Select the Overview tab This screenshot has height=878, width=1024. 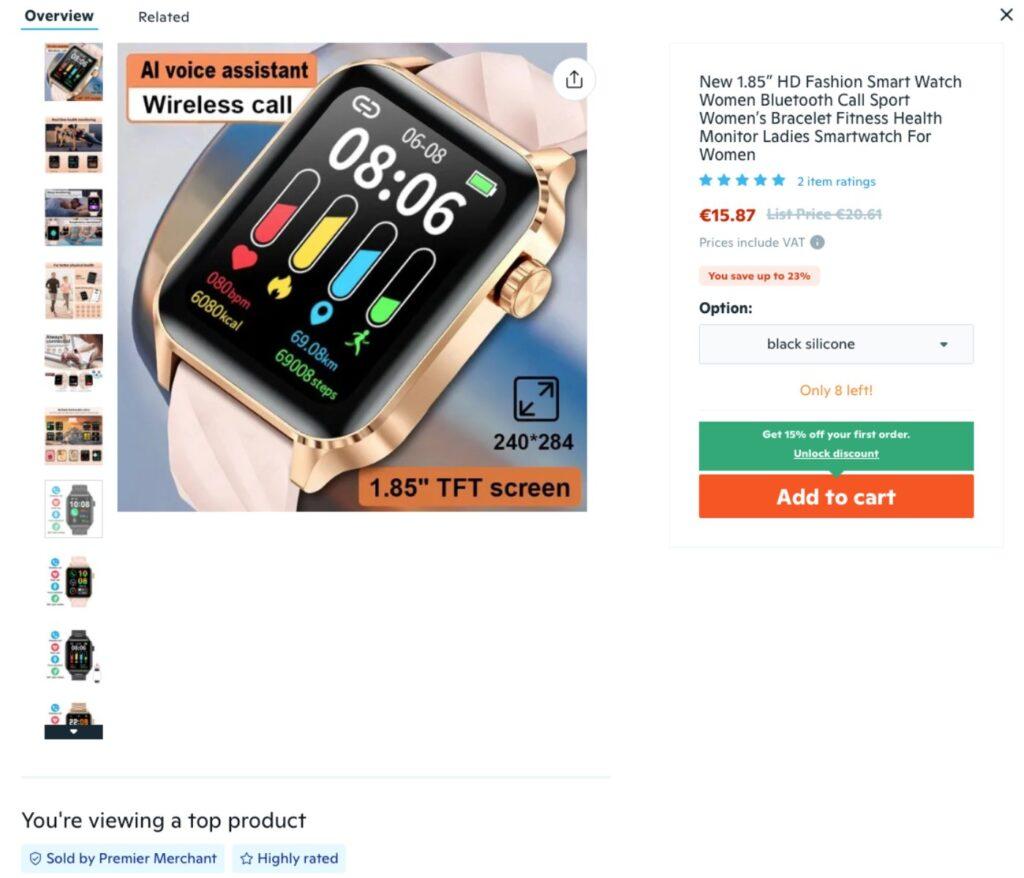coord(59,16)
